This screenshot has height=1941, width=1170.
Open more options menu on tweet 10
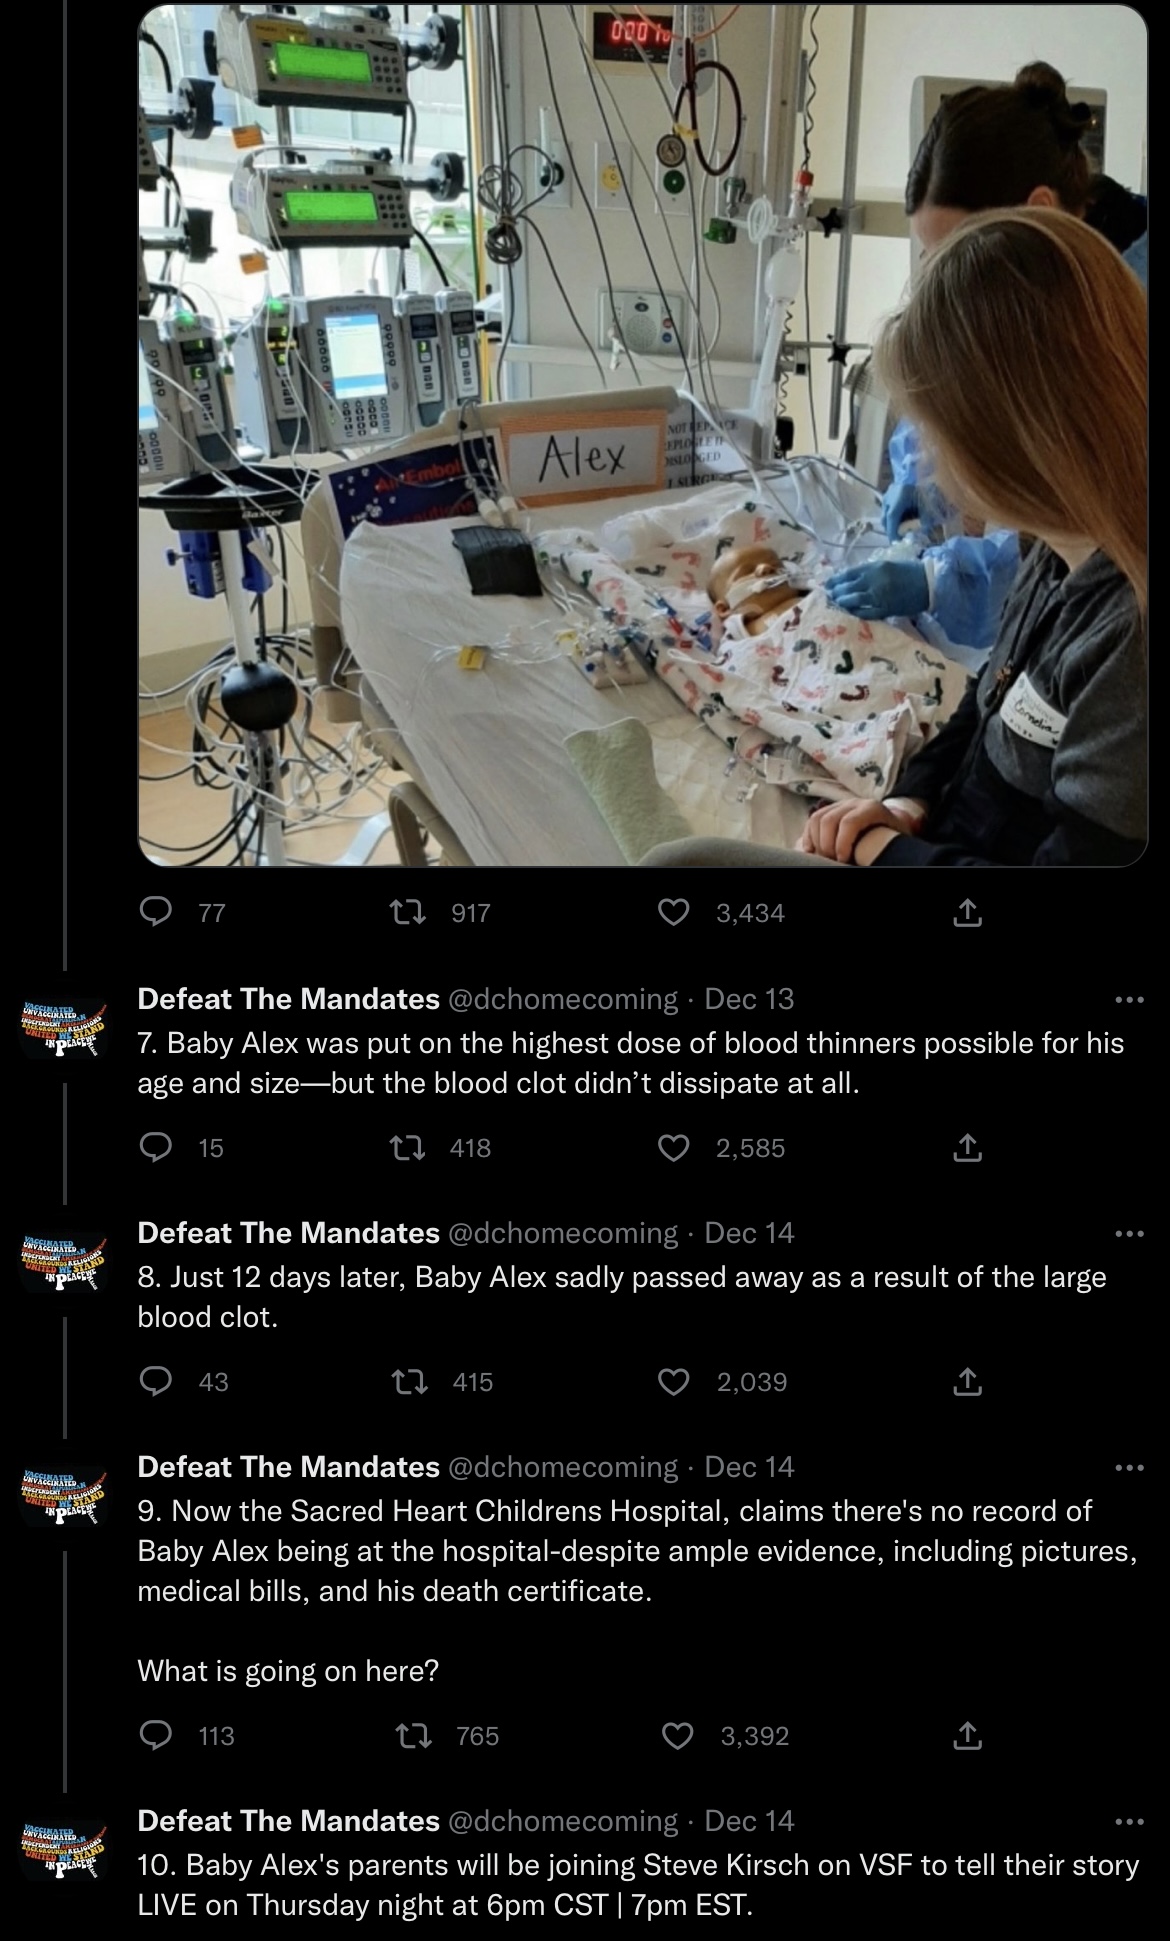tap(1128, 1821)
